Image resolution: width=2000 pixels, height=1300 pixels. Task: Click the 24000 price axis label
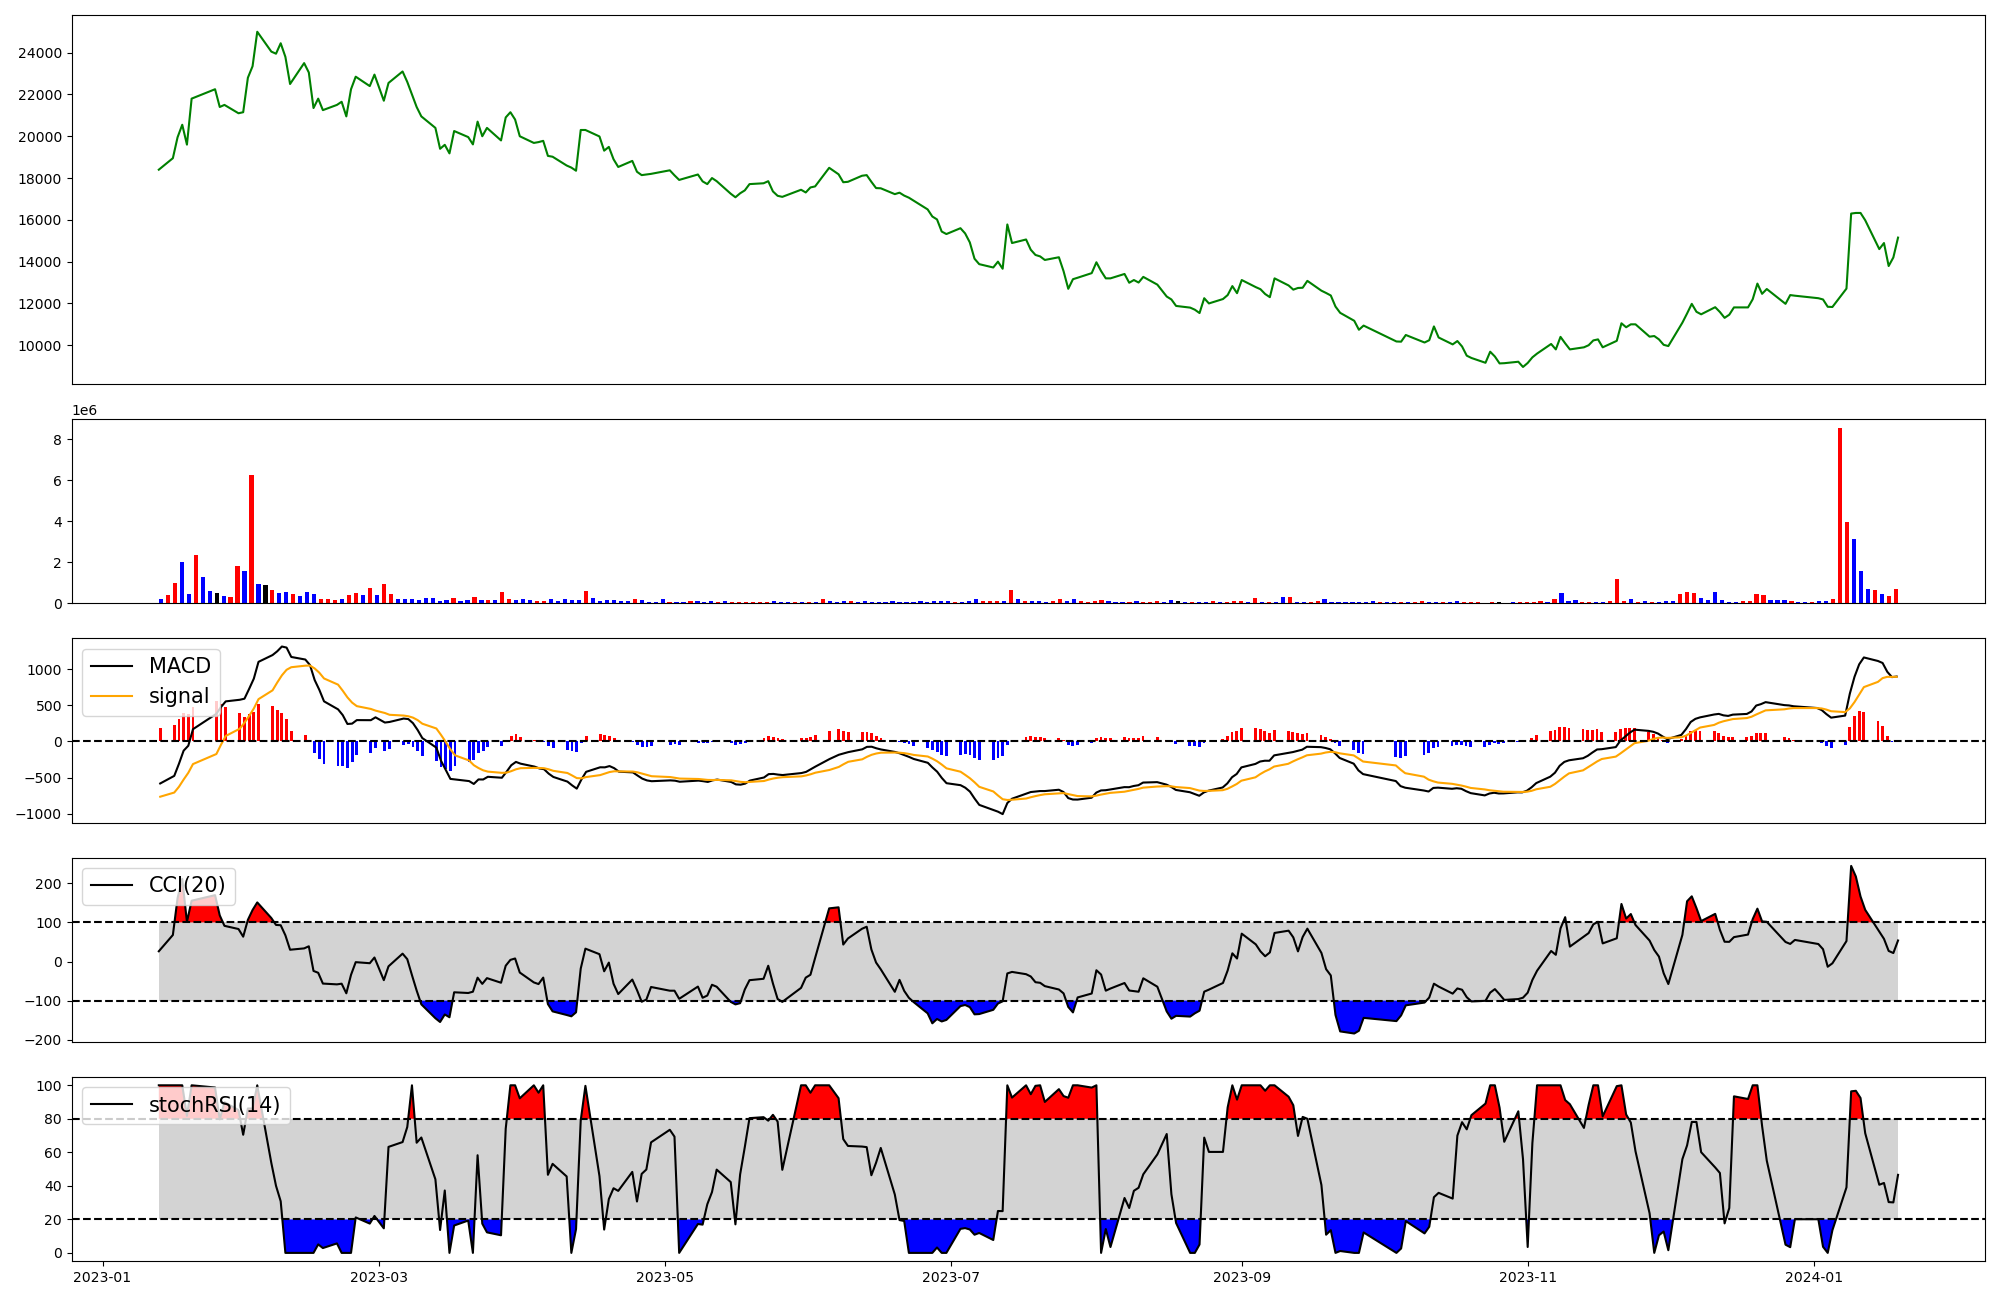pyautogui.click(x=40, y=53)
